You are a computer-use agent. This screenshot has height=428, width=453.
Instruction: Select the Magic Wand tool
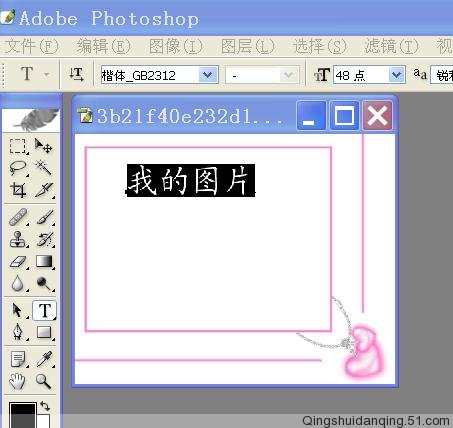tap(44, 168)
